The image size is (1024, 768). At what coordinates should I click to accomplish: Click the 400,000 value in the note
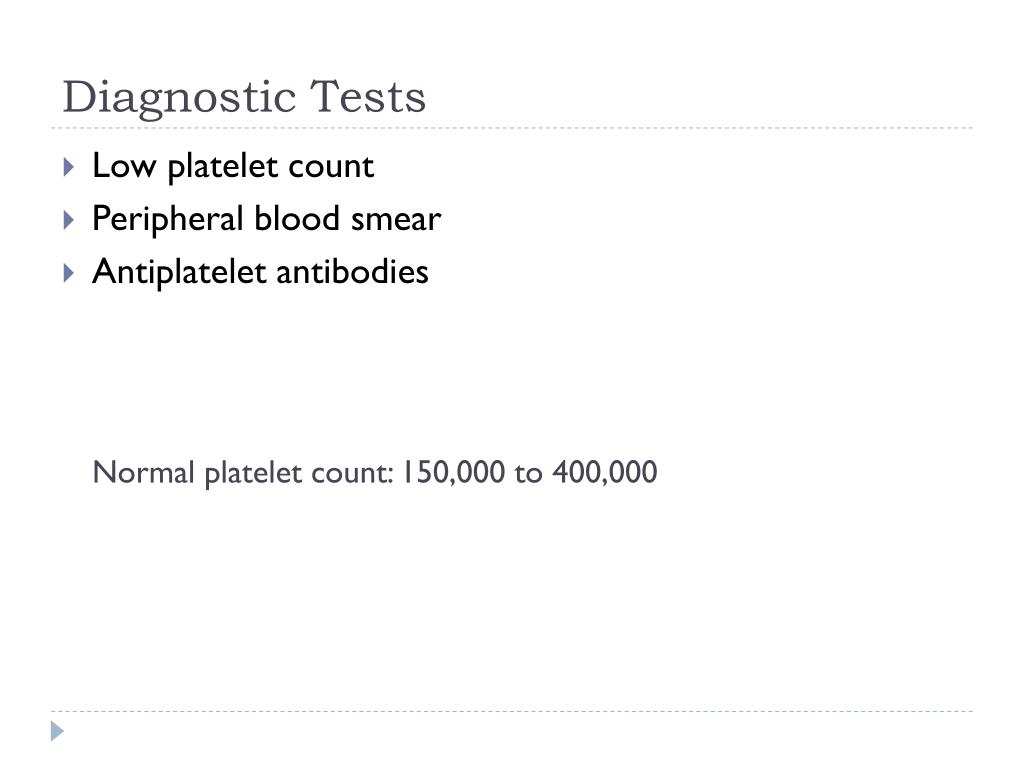[x=605, y=472]
